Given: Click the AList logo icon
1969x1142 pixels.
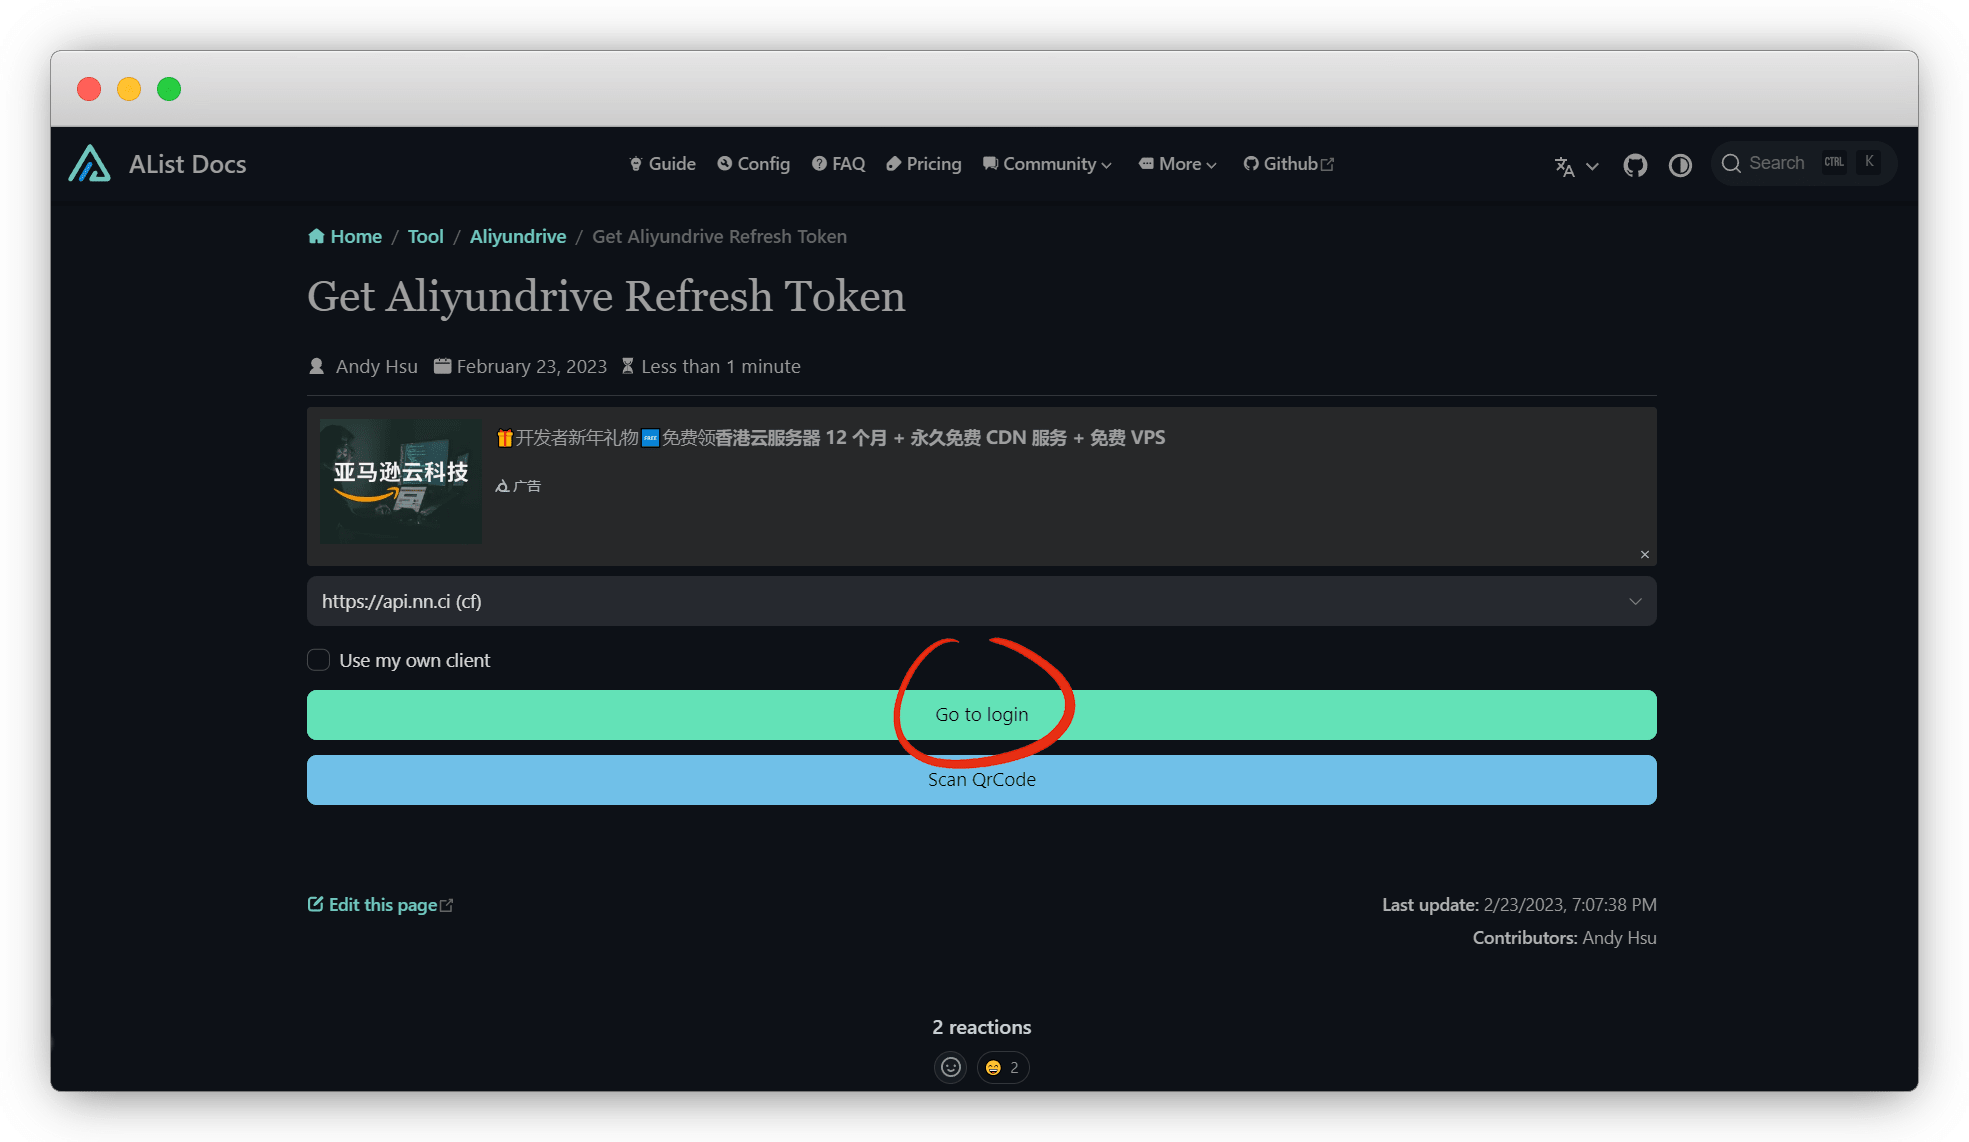Looking at the screenshot, I should point(90,164).
